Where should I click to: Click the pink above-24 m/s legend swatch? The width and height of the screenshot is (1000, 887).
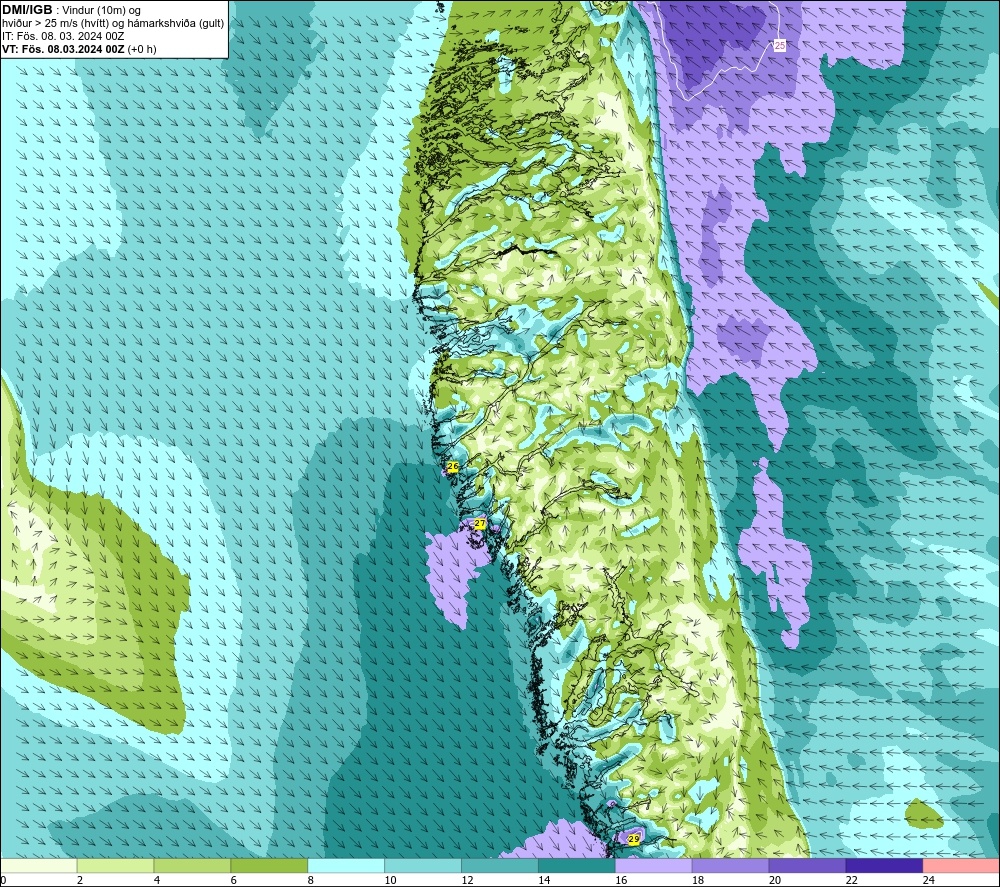click(x=961, y=865)
